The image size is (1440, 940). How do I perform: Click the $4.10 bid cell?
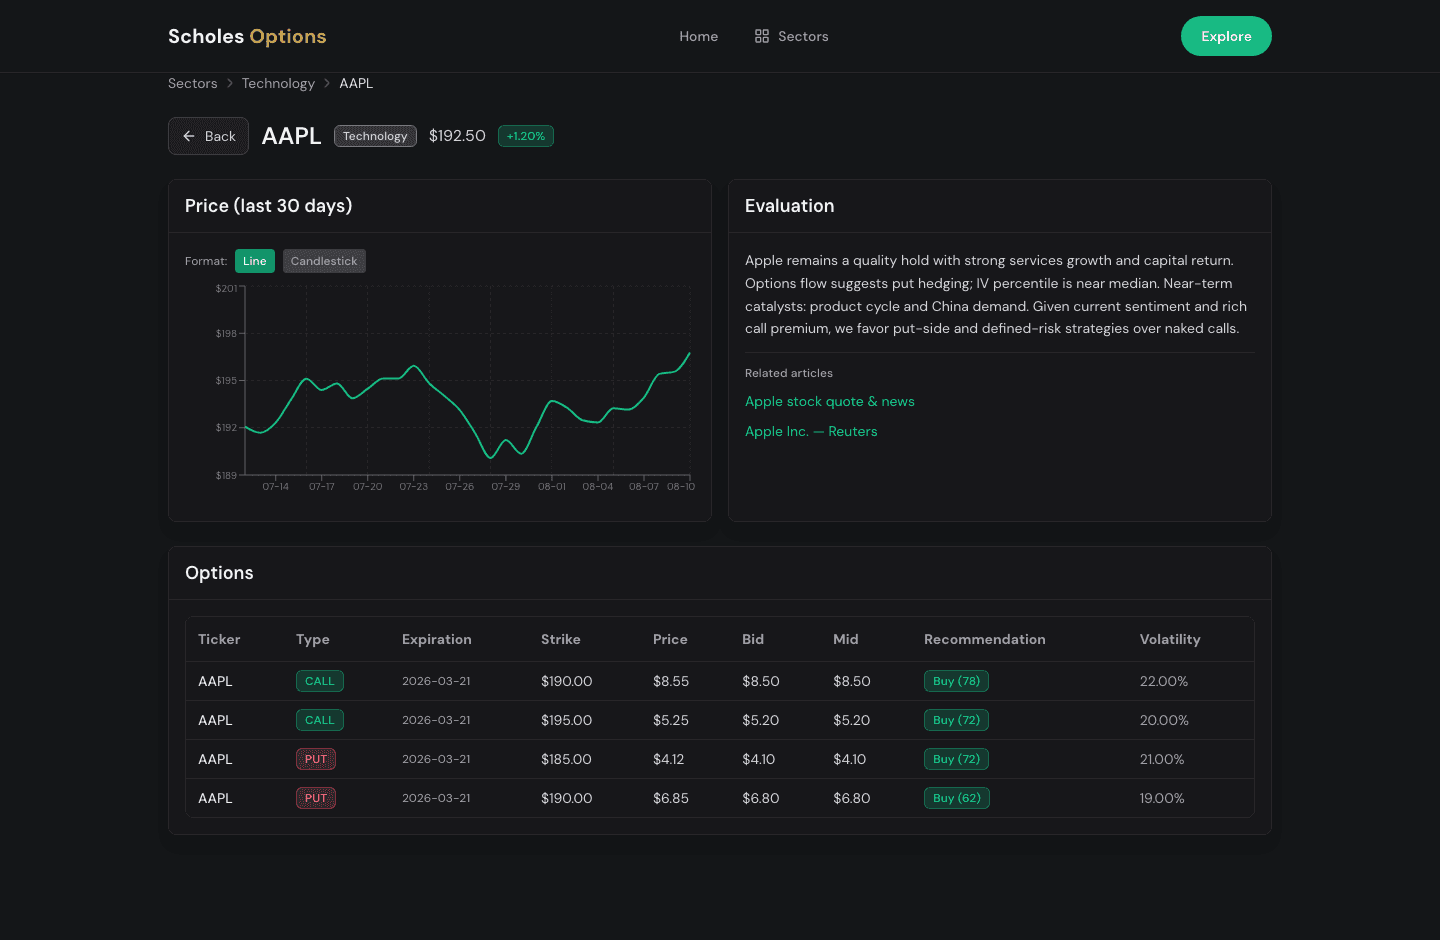(759, 759)
